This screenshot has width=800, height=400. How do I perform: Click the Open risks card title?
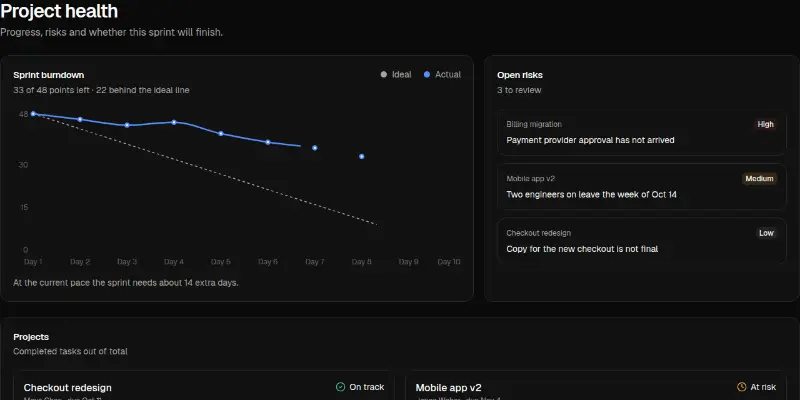click(x=520, y=75)
